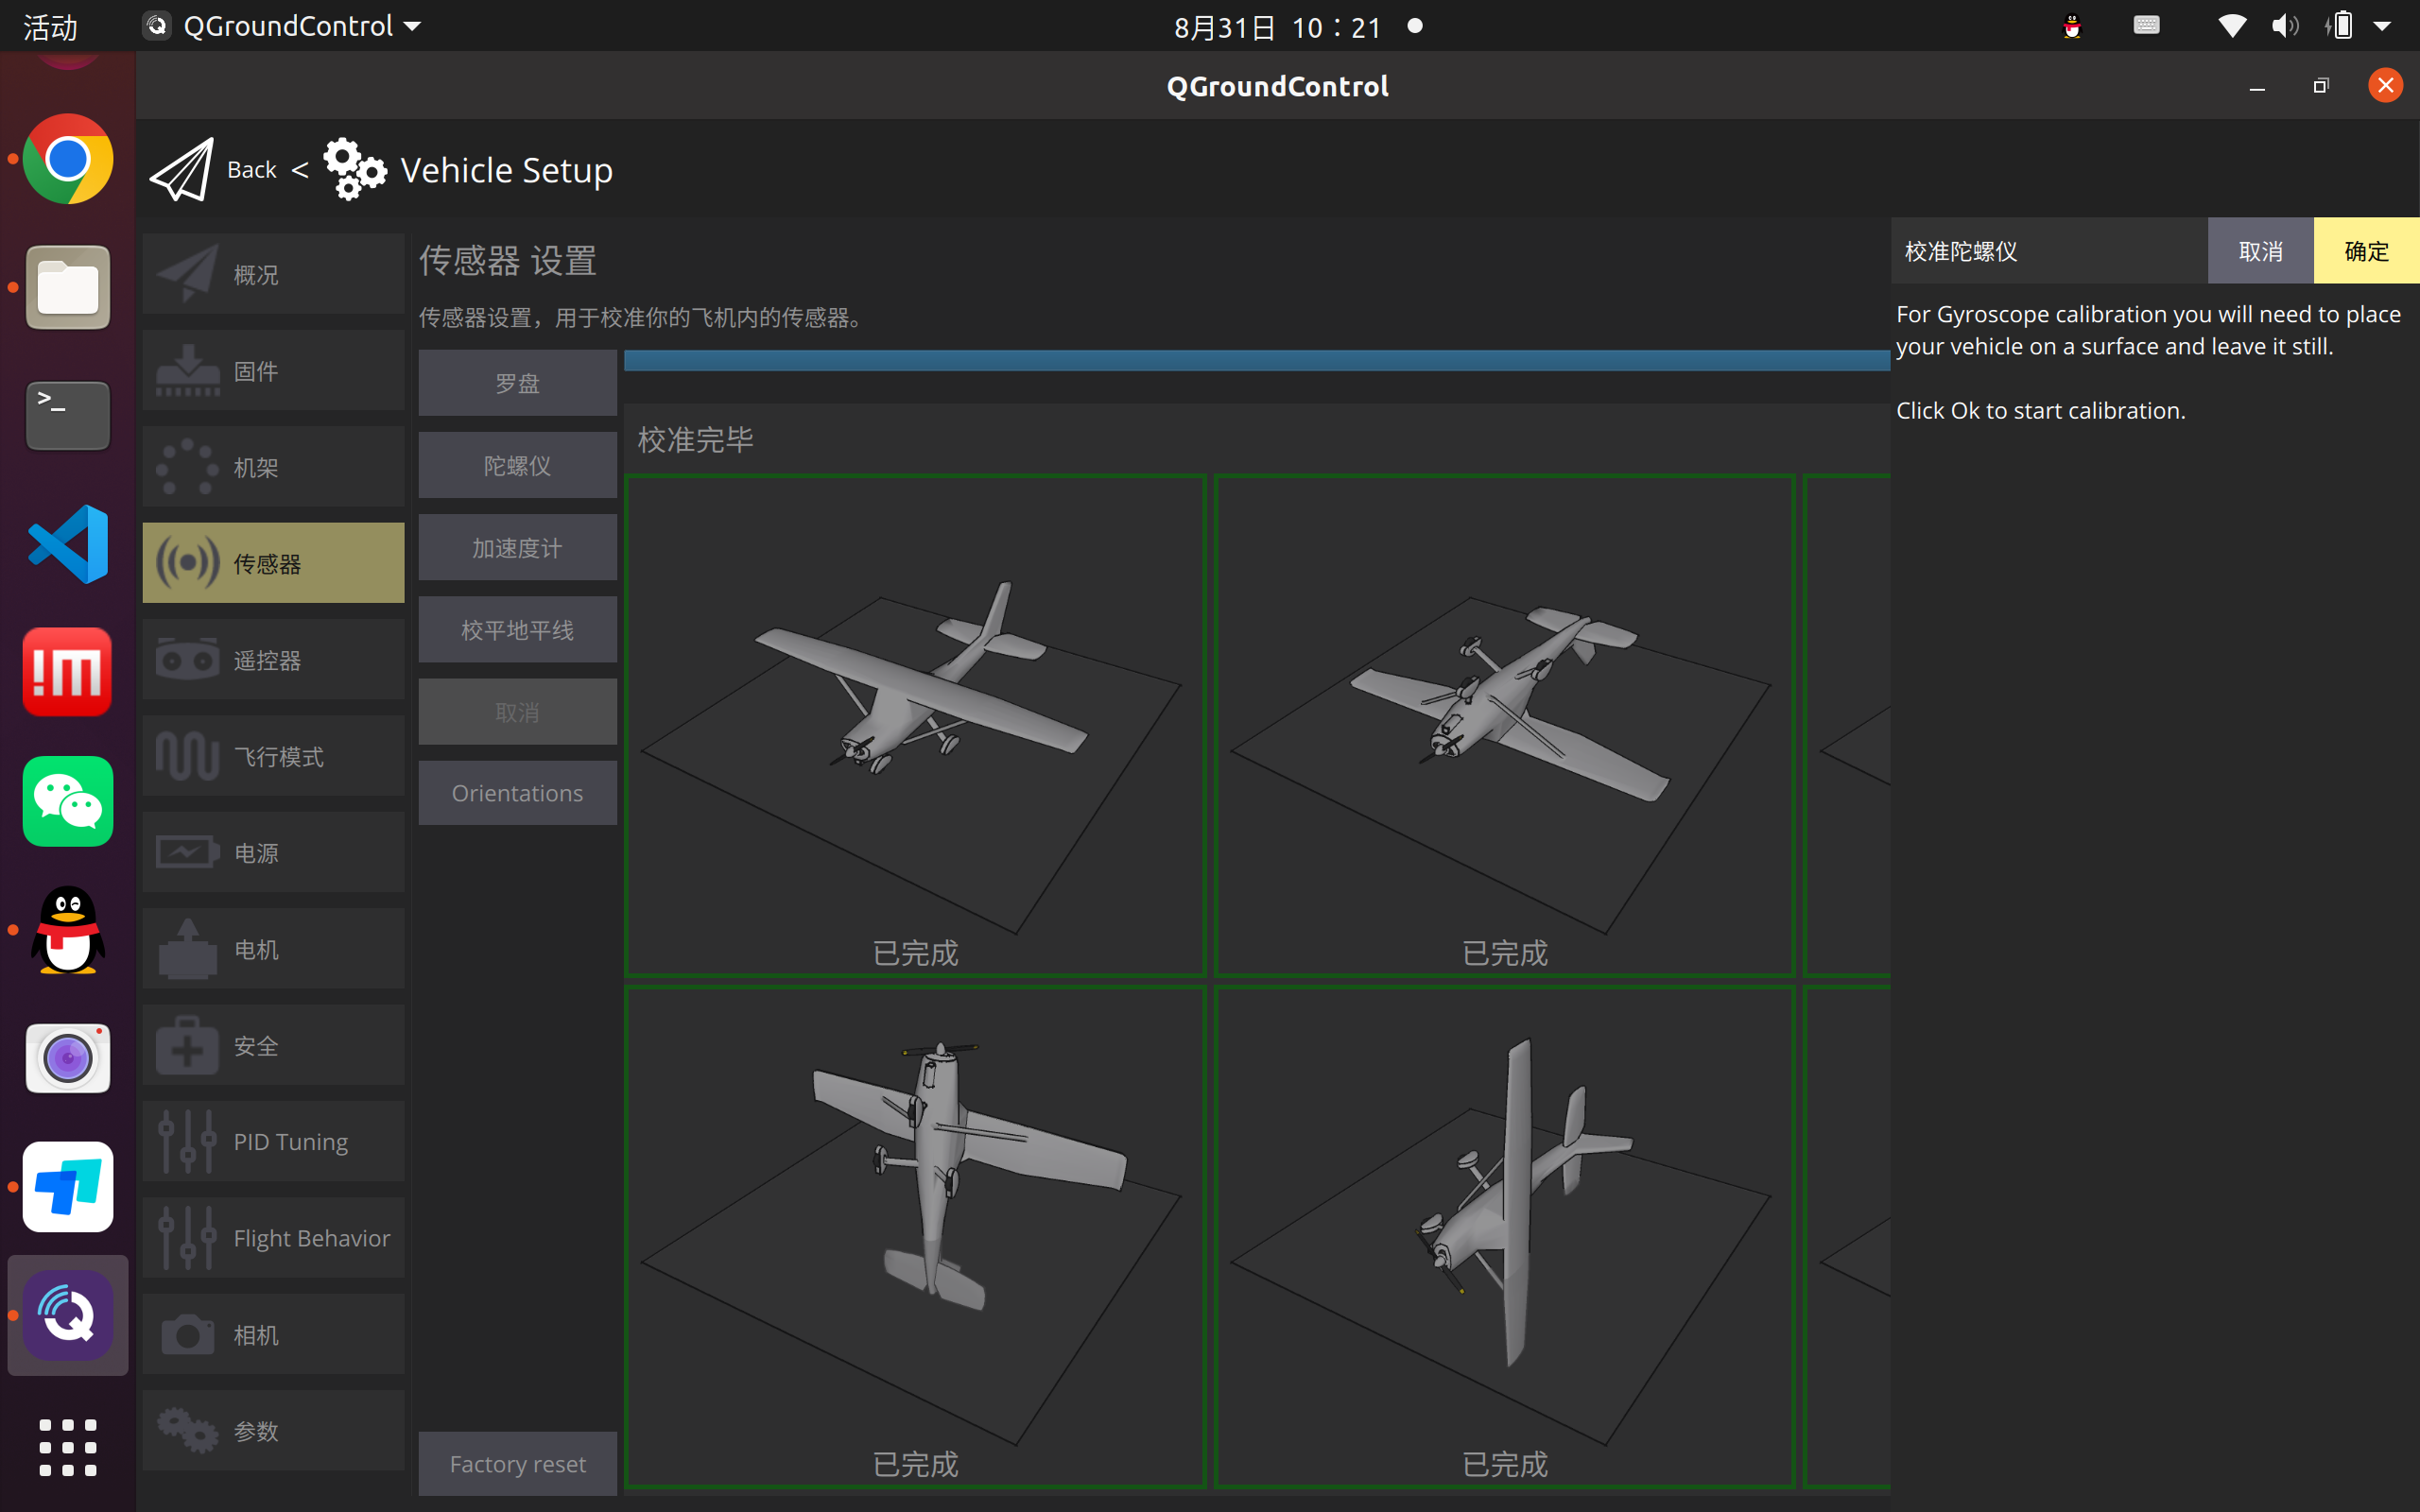This screenshot has width=2420, height=1512.
Task: Open the 机架 airframe section icon
Action: 187,467
